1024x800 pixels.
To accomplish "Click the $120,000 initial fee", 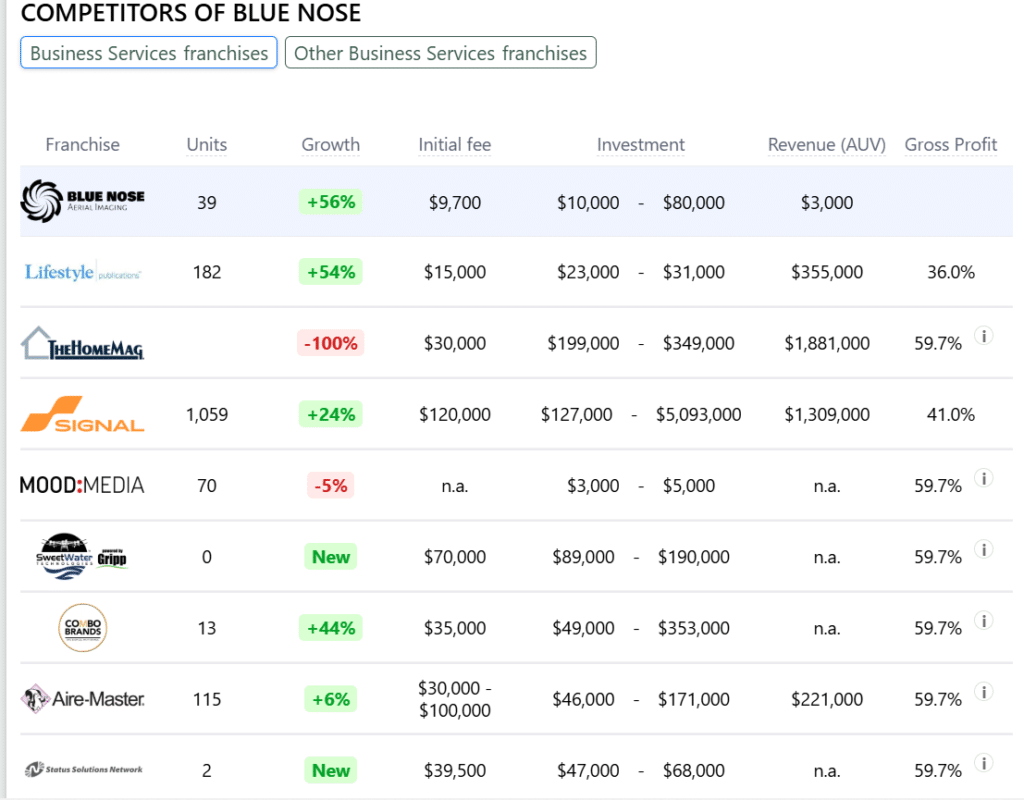I will (455, 415).
